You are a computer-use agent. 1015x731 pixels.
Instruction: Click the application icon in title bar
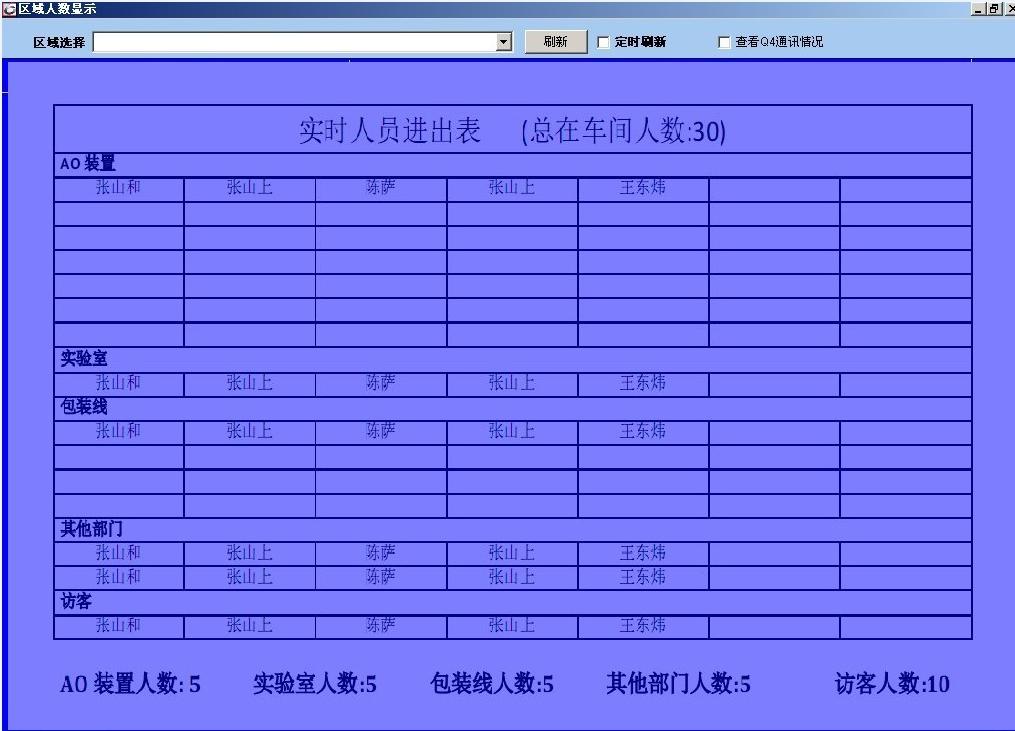9,9
